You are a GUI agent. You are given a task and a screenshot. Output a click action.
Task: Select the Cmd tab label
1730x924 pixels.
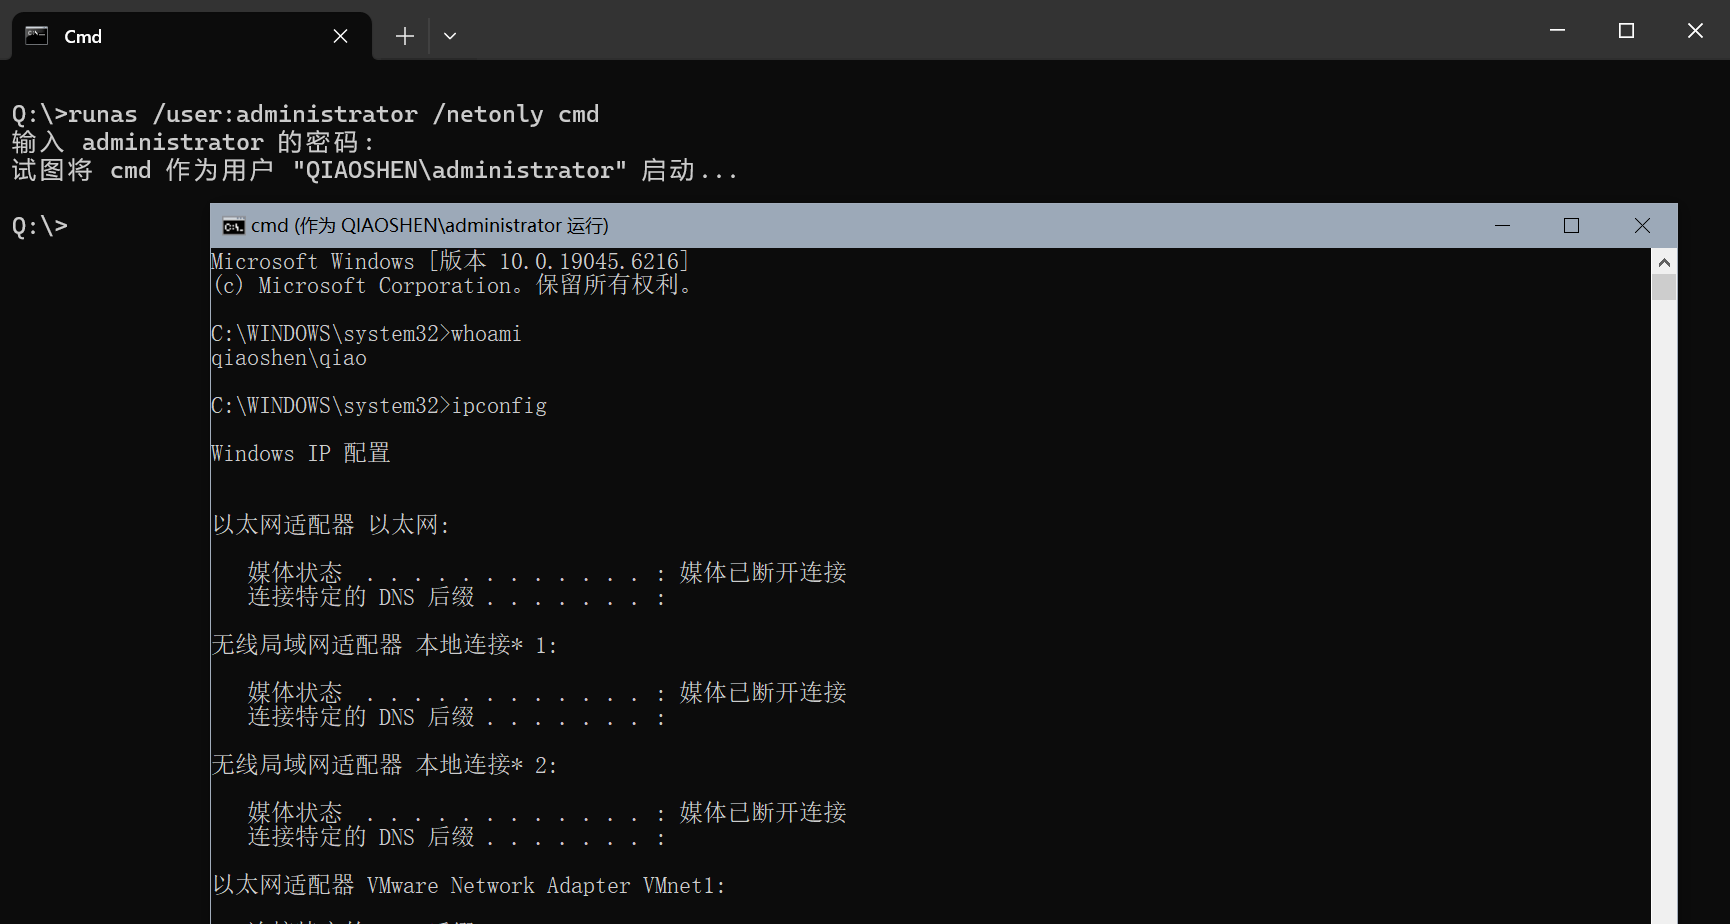83,37
